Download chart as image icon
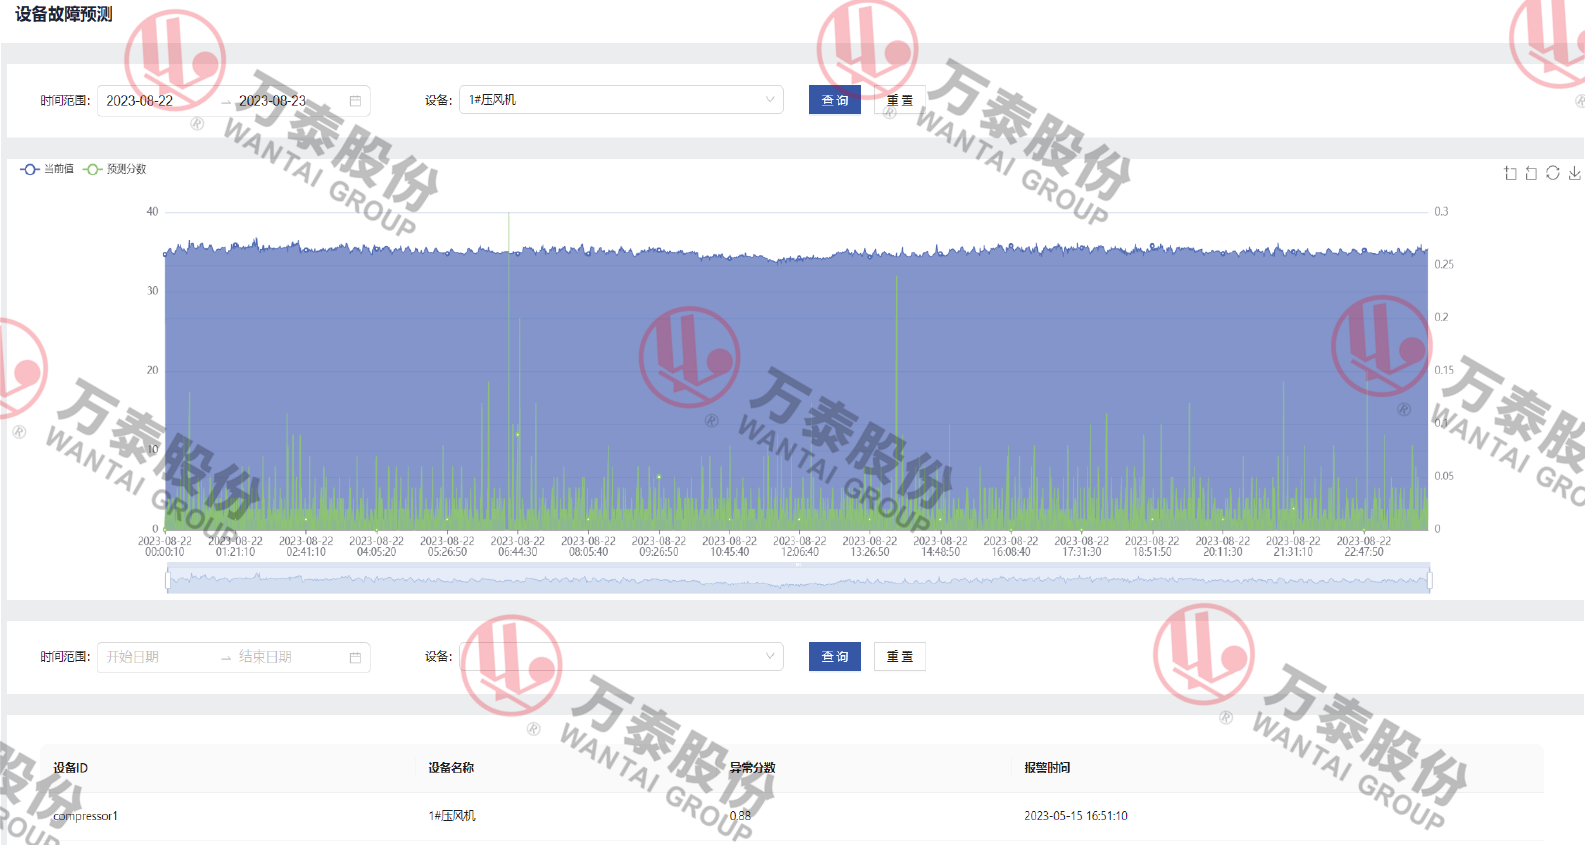 pos(1575,173)
